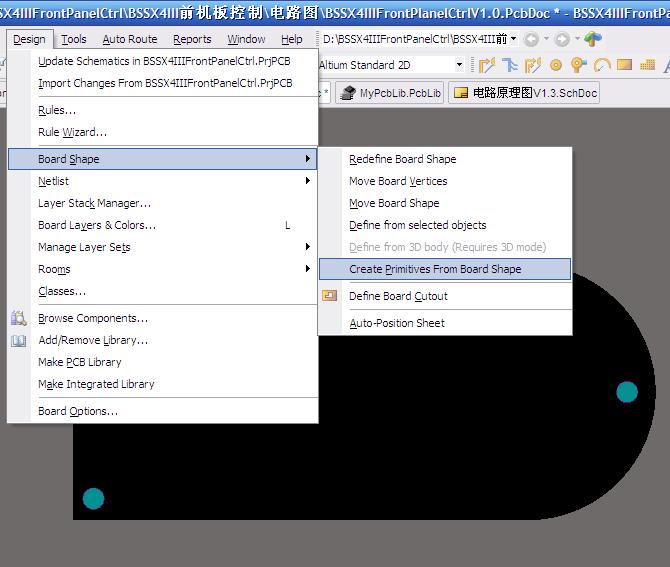Select the differential pair routing tool
670x567 pixels.
click(533, 65)
